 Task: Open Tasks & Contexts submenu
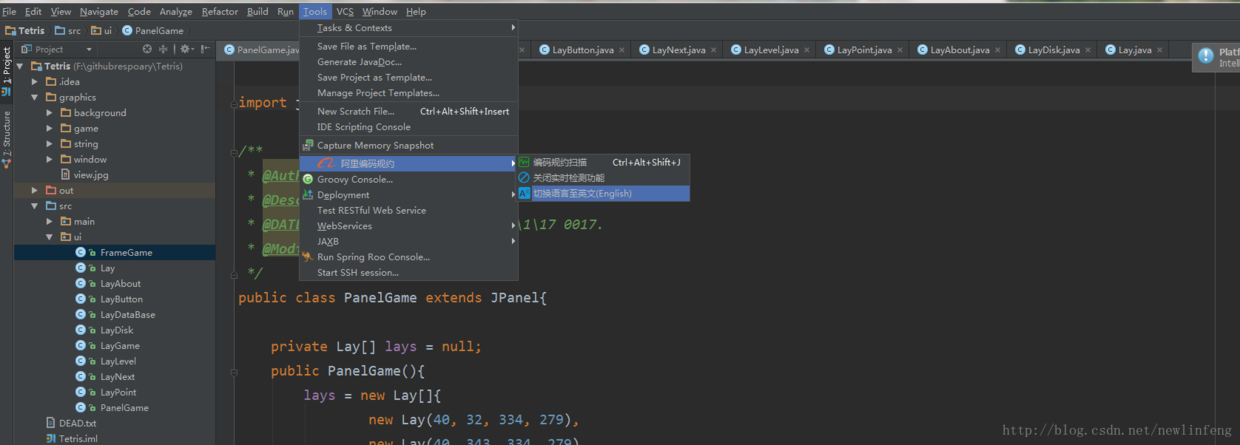(409, 28)
